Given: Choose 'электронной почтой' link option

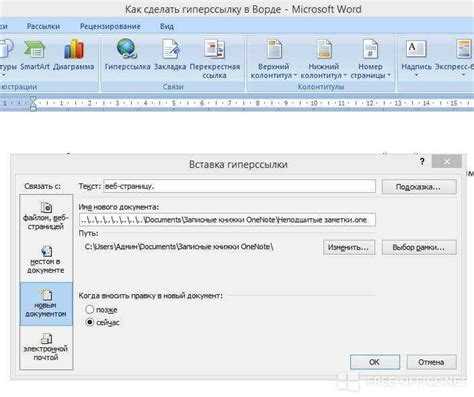Looking at the screenshot, I should [x=46, y=347].
